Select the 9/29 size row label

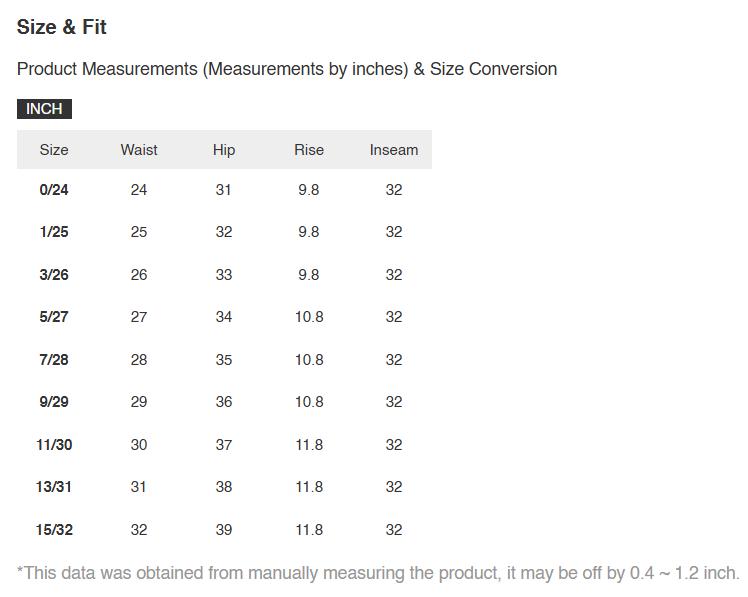coord(54,402)
